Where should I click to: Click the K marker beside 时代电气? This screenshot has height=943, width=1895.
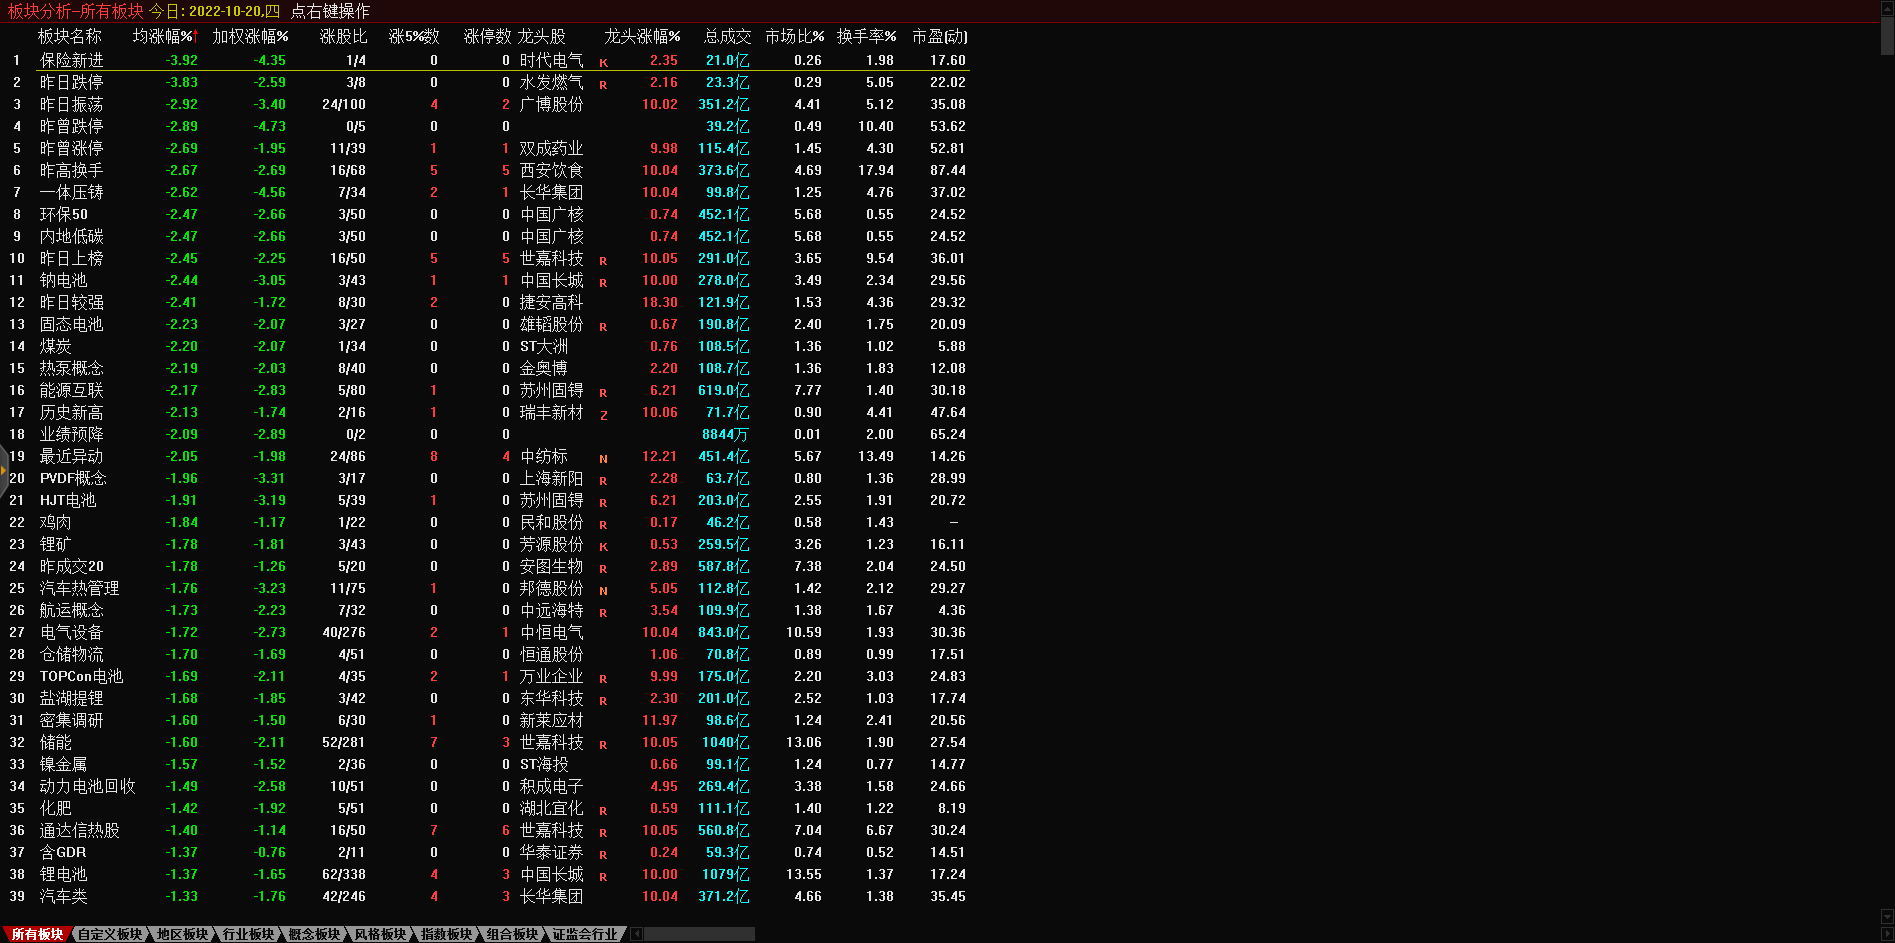(603, 63)
